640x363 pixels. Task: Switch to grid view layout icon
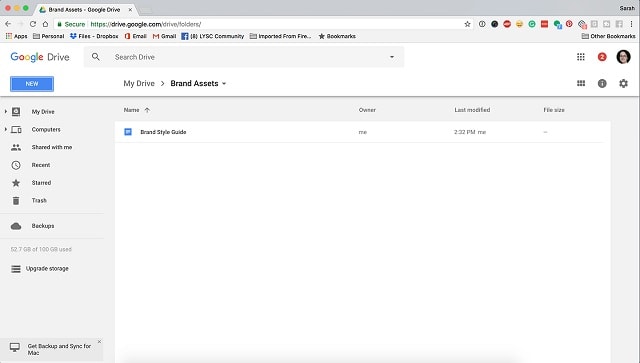(x=581, y=83)
